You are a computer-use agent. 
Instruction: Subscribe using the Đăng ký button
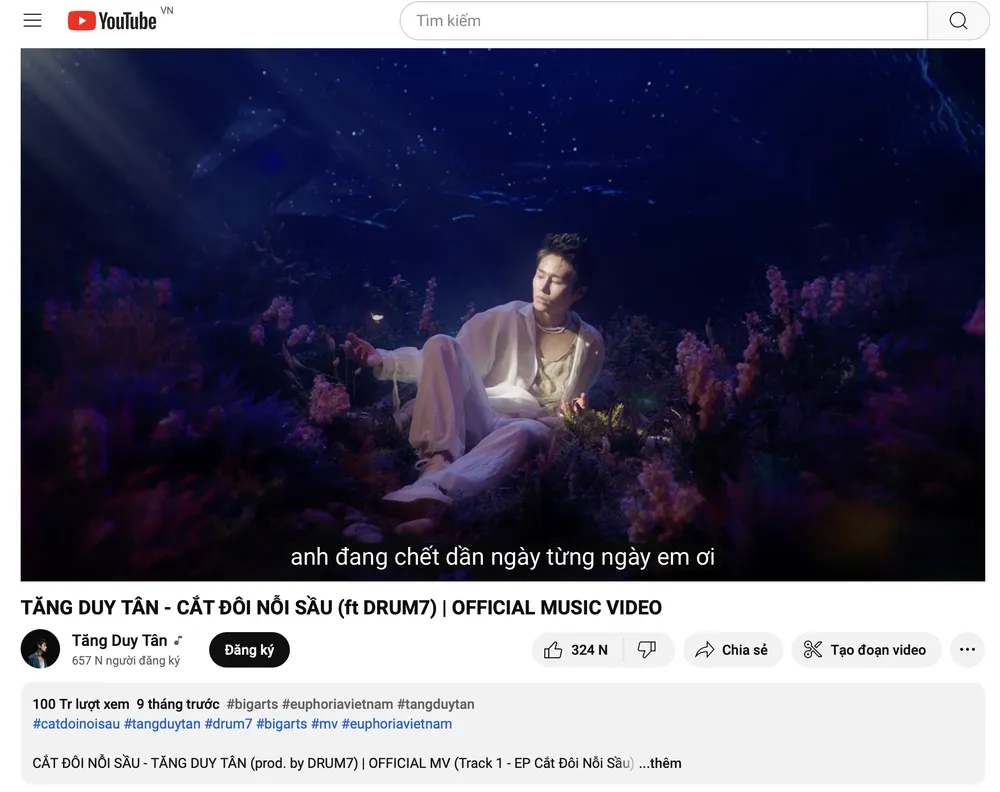249,650
